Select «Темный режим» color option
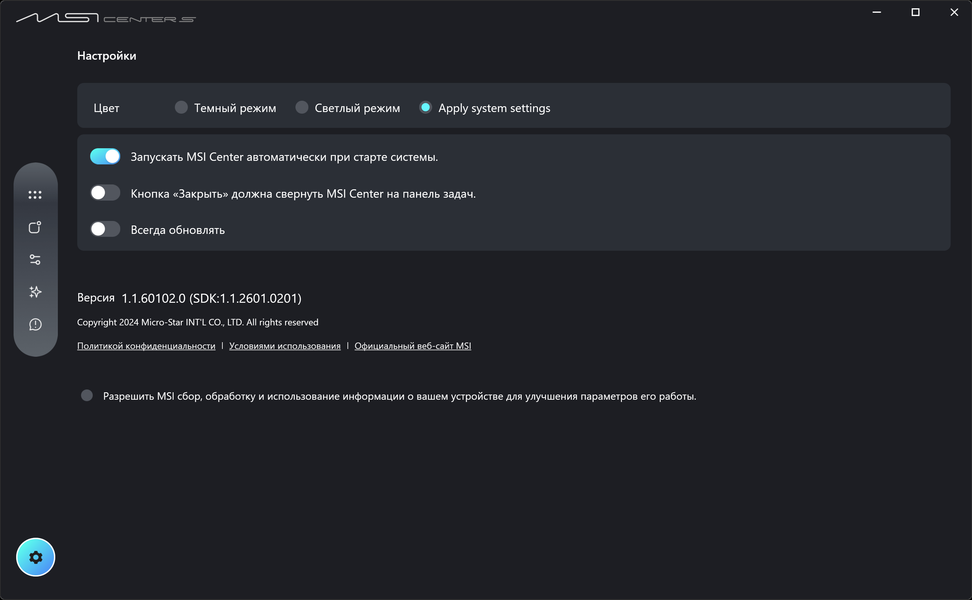Screen dimensions: 972x600 click(181, 108)
